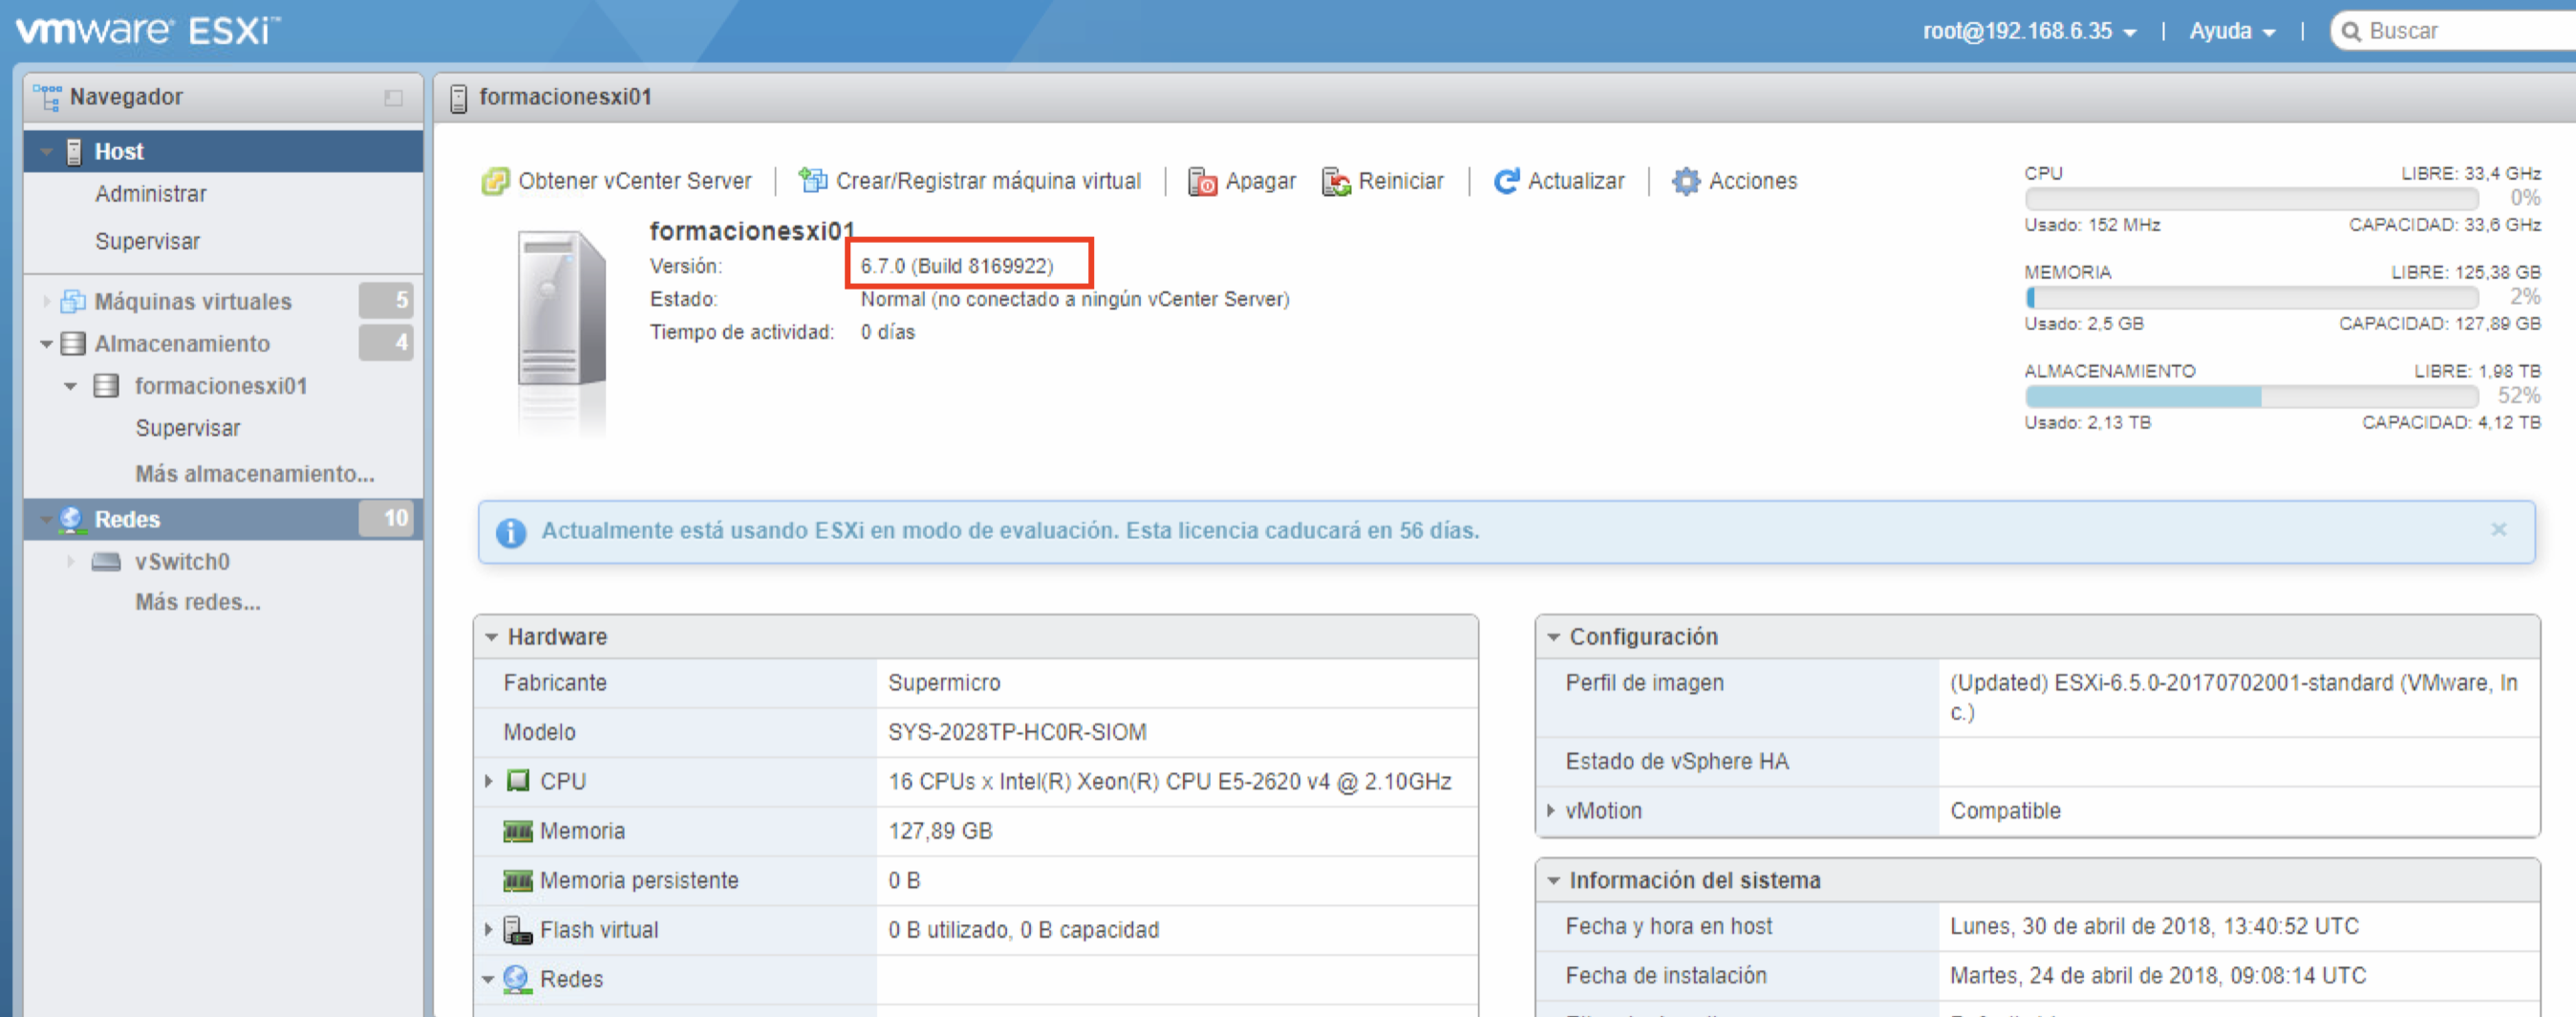
Task: Click the Máquinas virtuales count badge 5
Action: click(386, 300)
